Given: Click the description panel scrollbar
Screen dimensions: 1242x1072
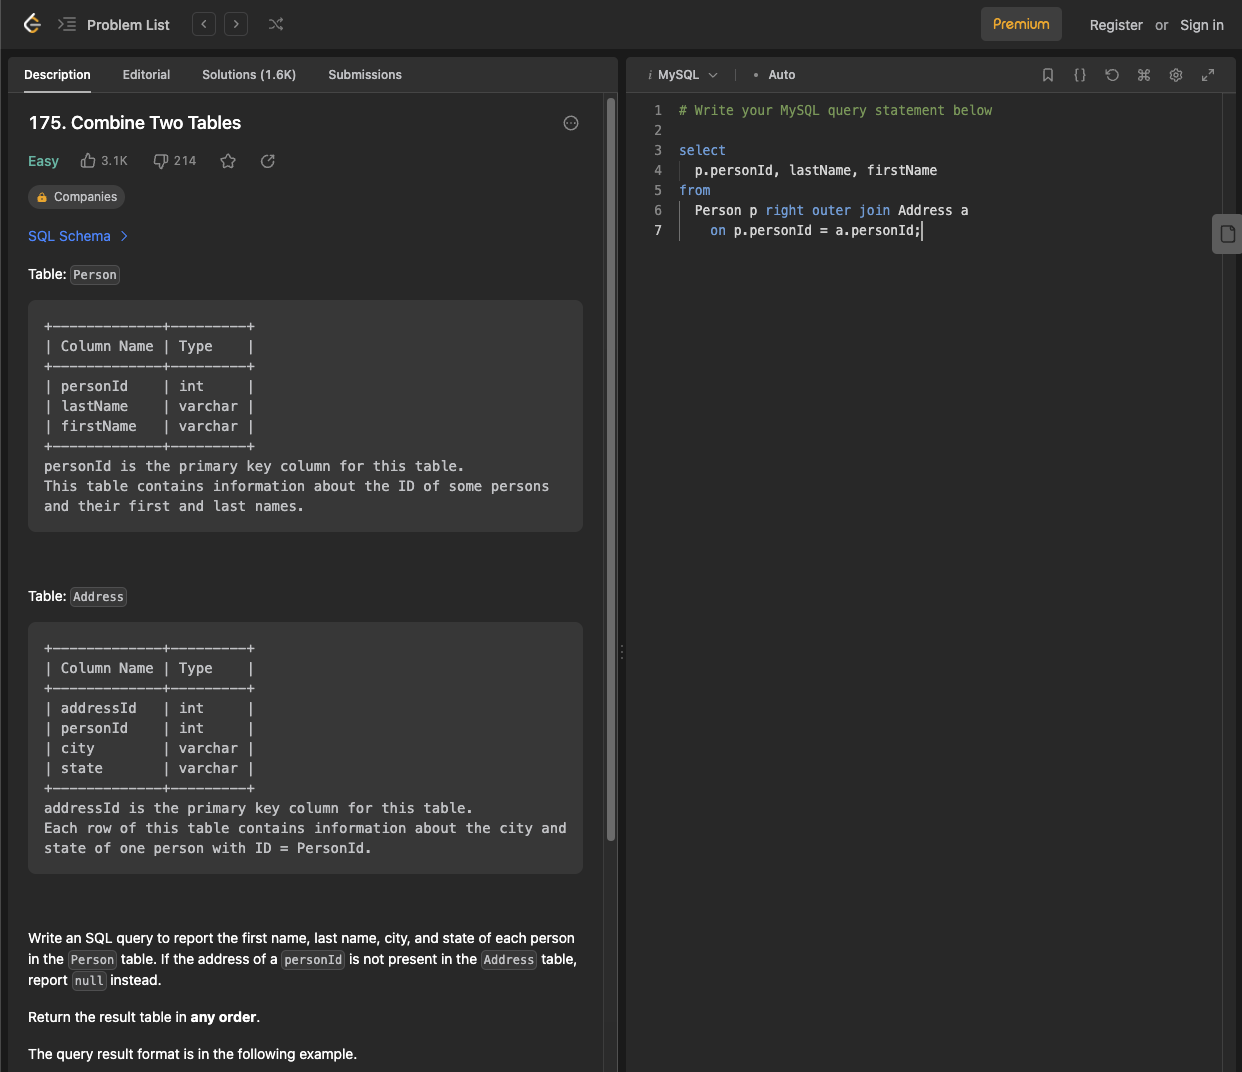Looking at the screenshot, I should tap(611, 470).
